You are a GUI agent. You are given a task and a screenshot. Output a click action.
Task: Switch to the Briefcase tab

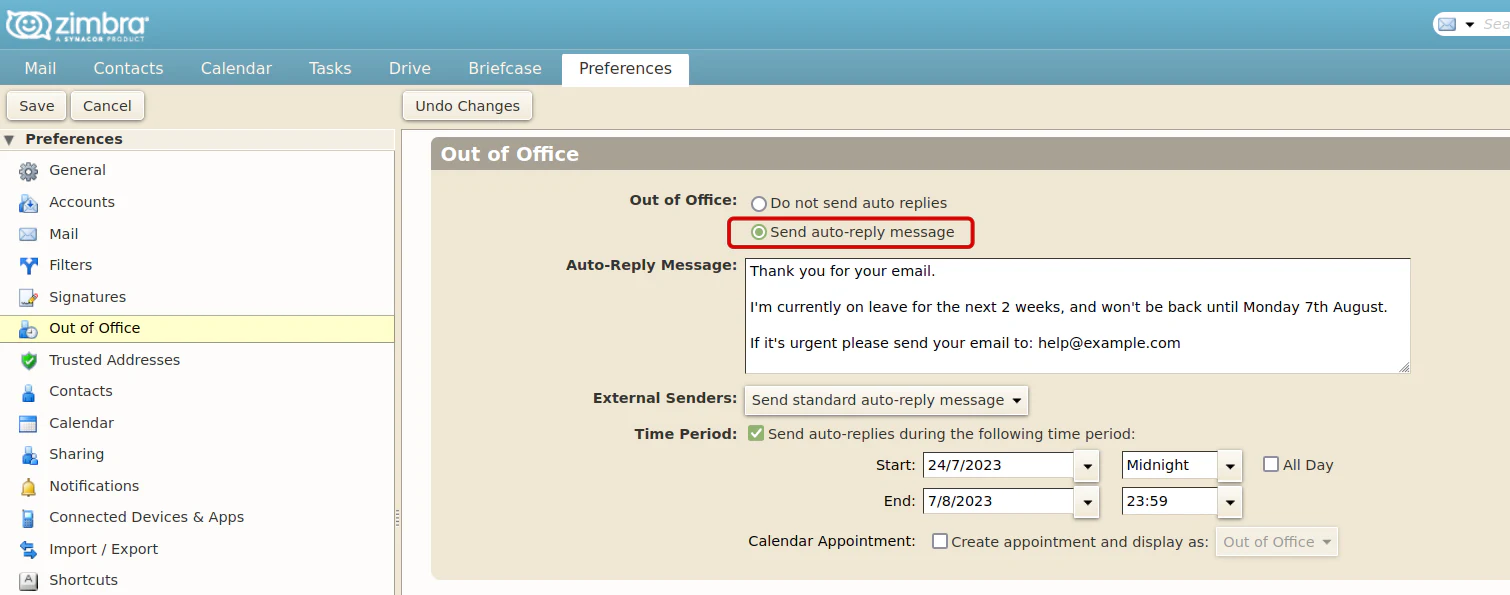pyautogui.click(x=505, y=69)
